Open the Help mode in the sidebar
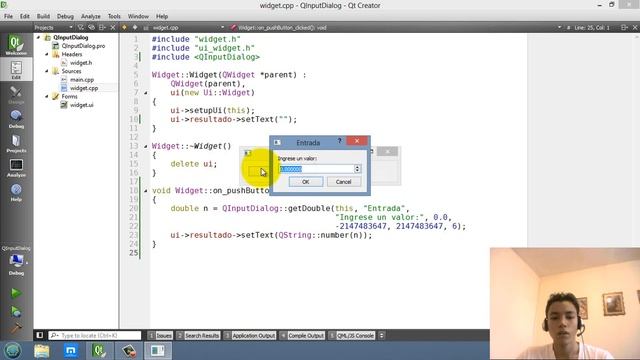Viewport: 640px width, 360px height. (x=16, y=192)
